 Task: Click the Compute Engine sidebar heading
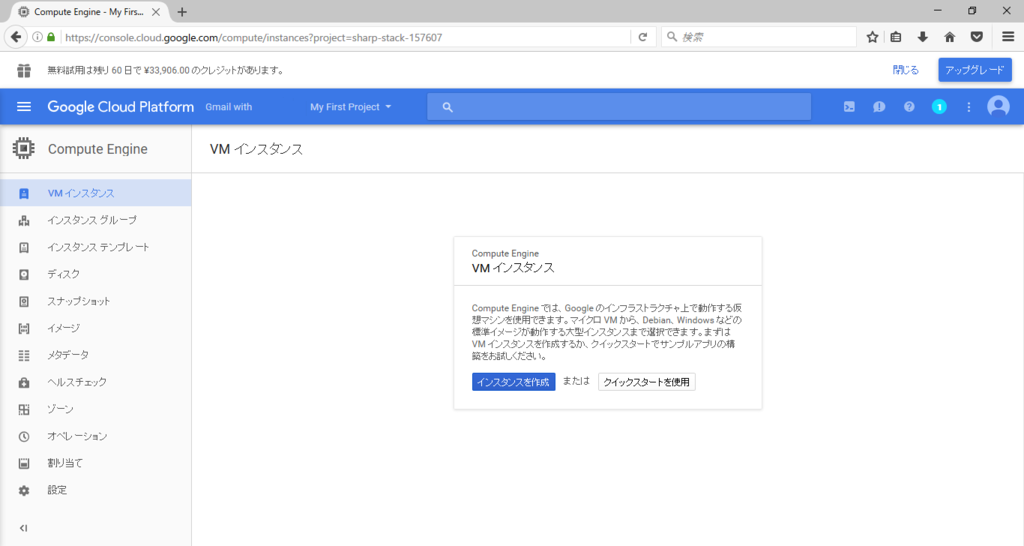97,149
